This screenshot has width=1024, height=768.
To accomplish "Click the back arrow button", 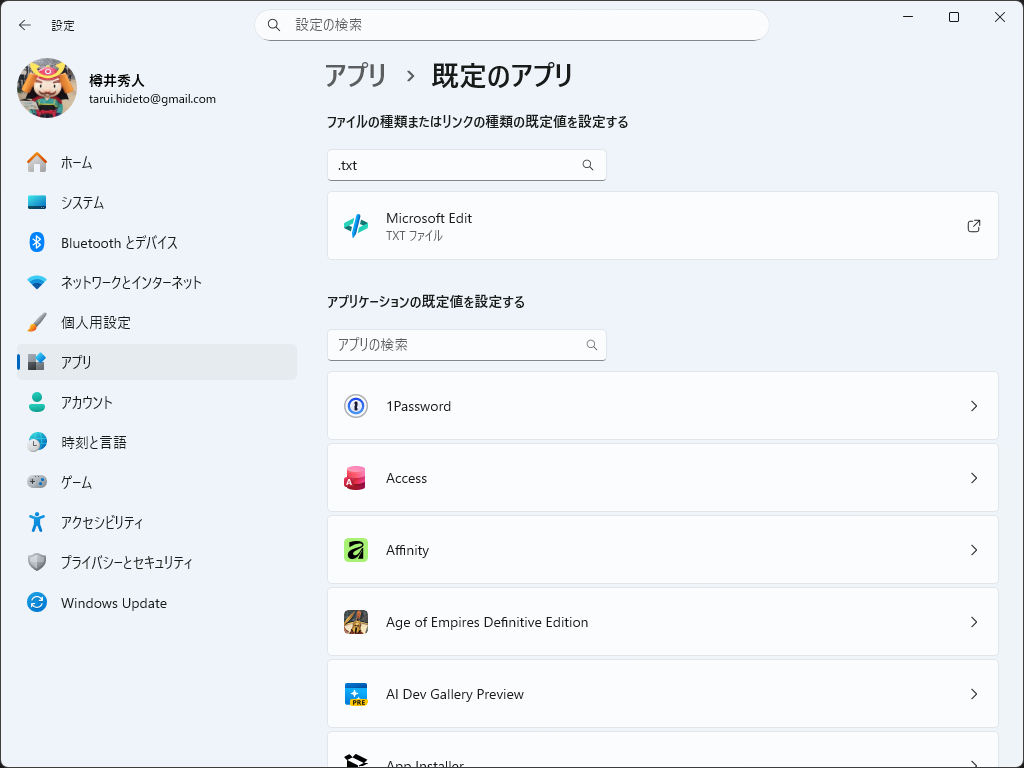I will 24,25.
